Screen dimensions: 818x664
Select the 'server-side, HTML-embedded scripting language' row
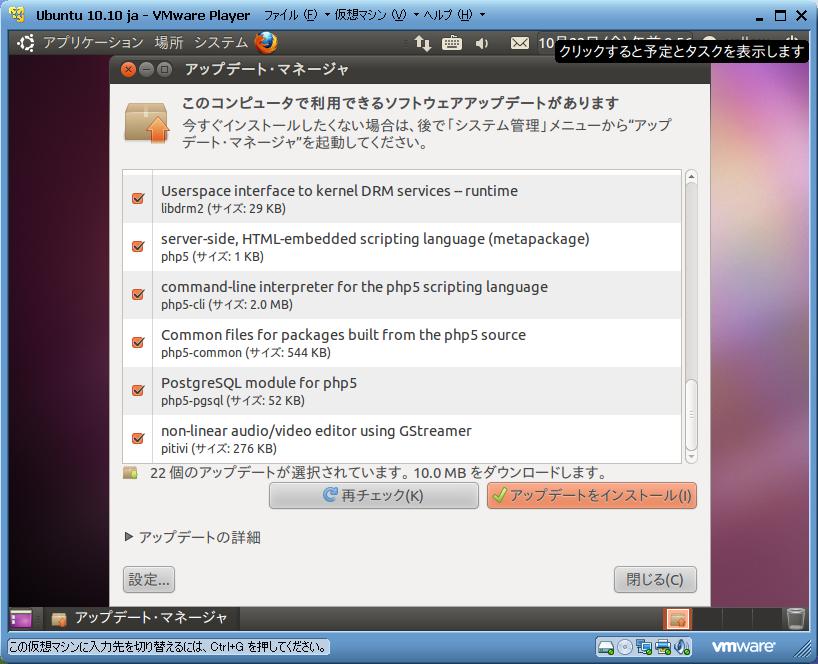(402, 246)
